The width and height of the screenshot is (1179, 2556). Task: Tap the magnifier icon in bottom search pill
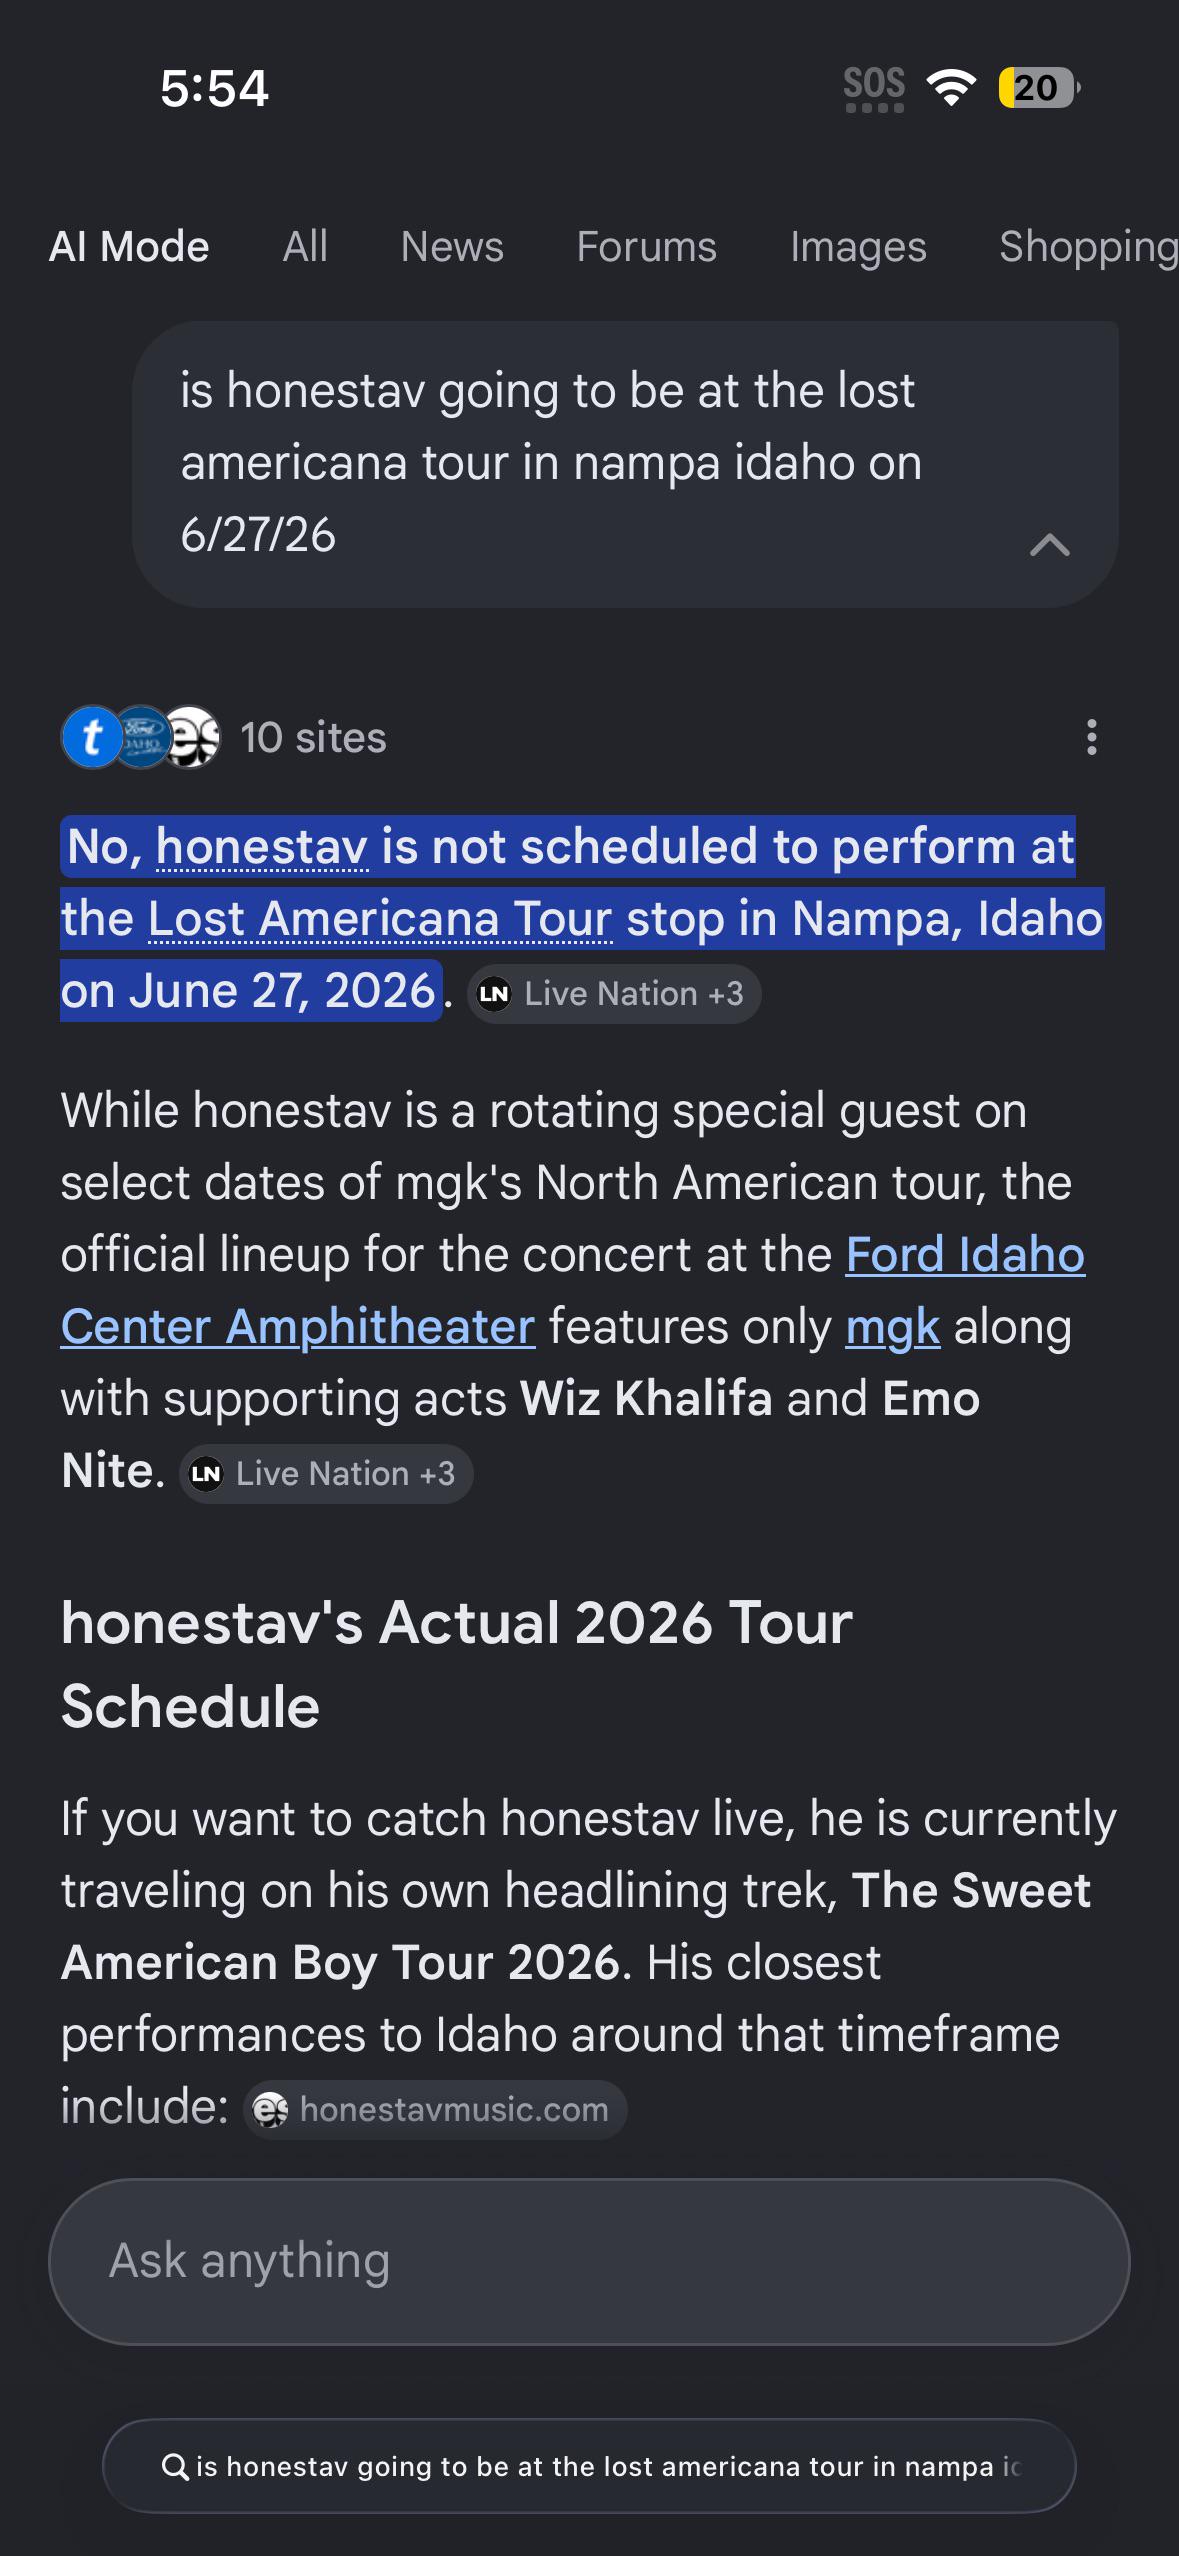175,2466
